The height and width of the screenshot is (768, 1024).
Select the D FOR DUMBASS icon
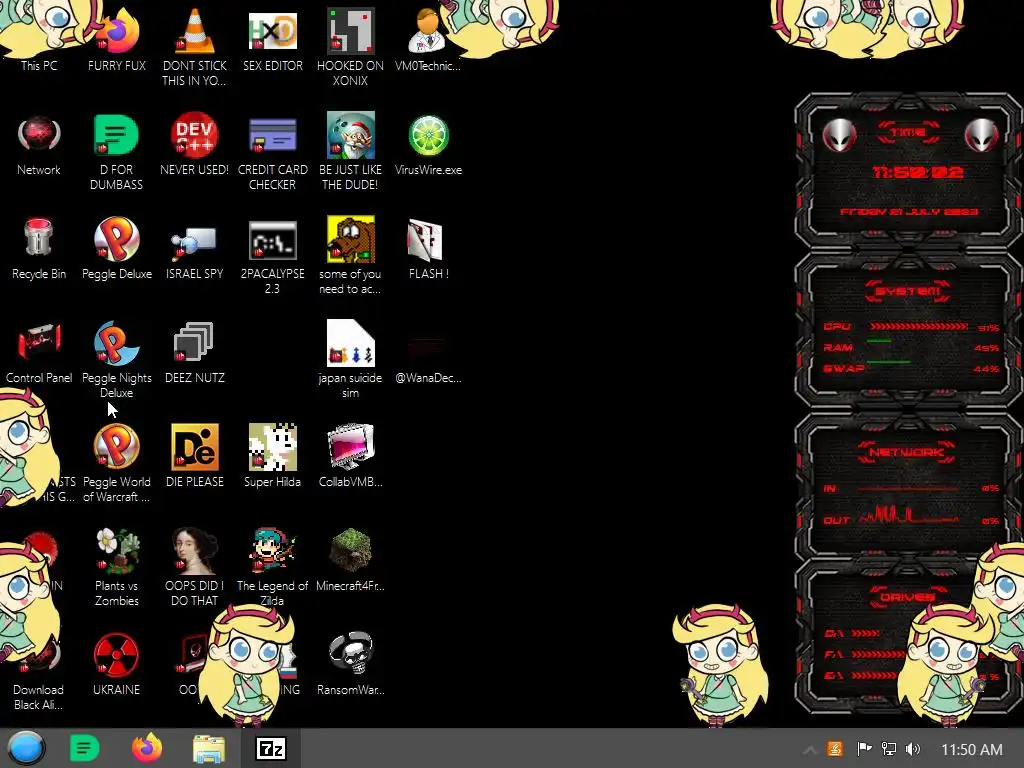tap(116, 152)
